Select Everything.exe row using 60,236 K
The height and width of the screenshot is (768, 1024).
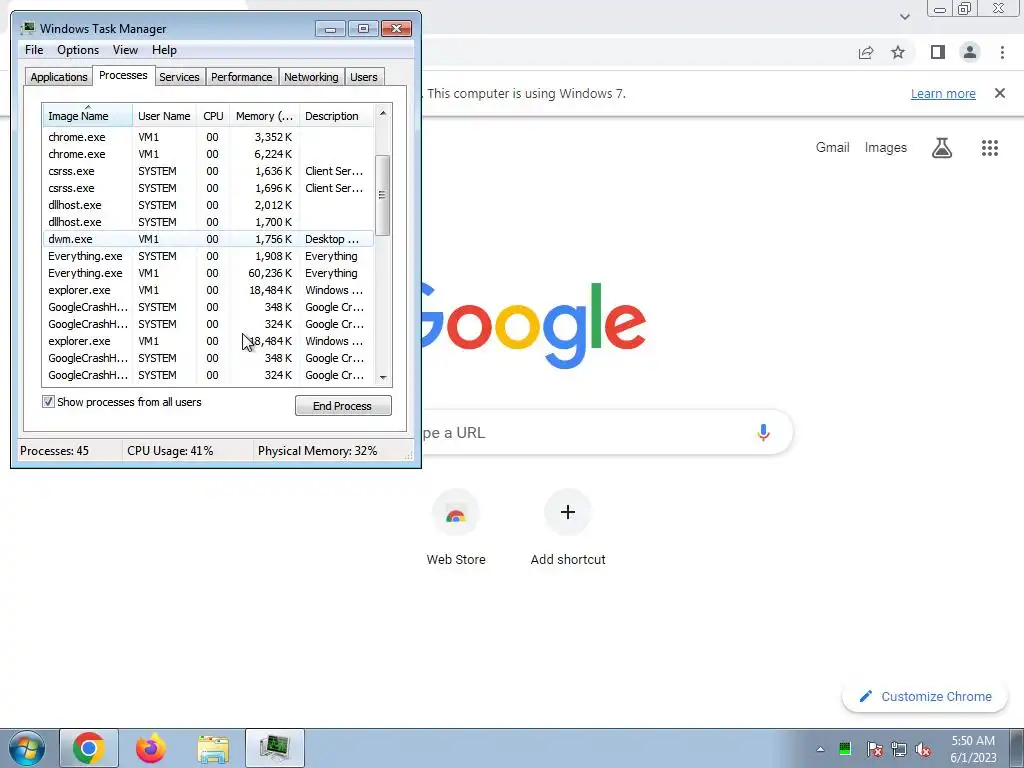click(x=209, y=273)
